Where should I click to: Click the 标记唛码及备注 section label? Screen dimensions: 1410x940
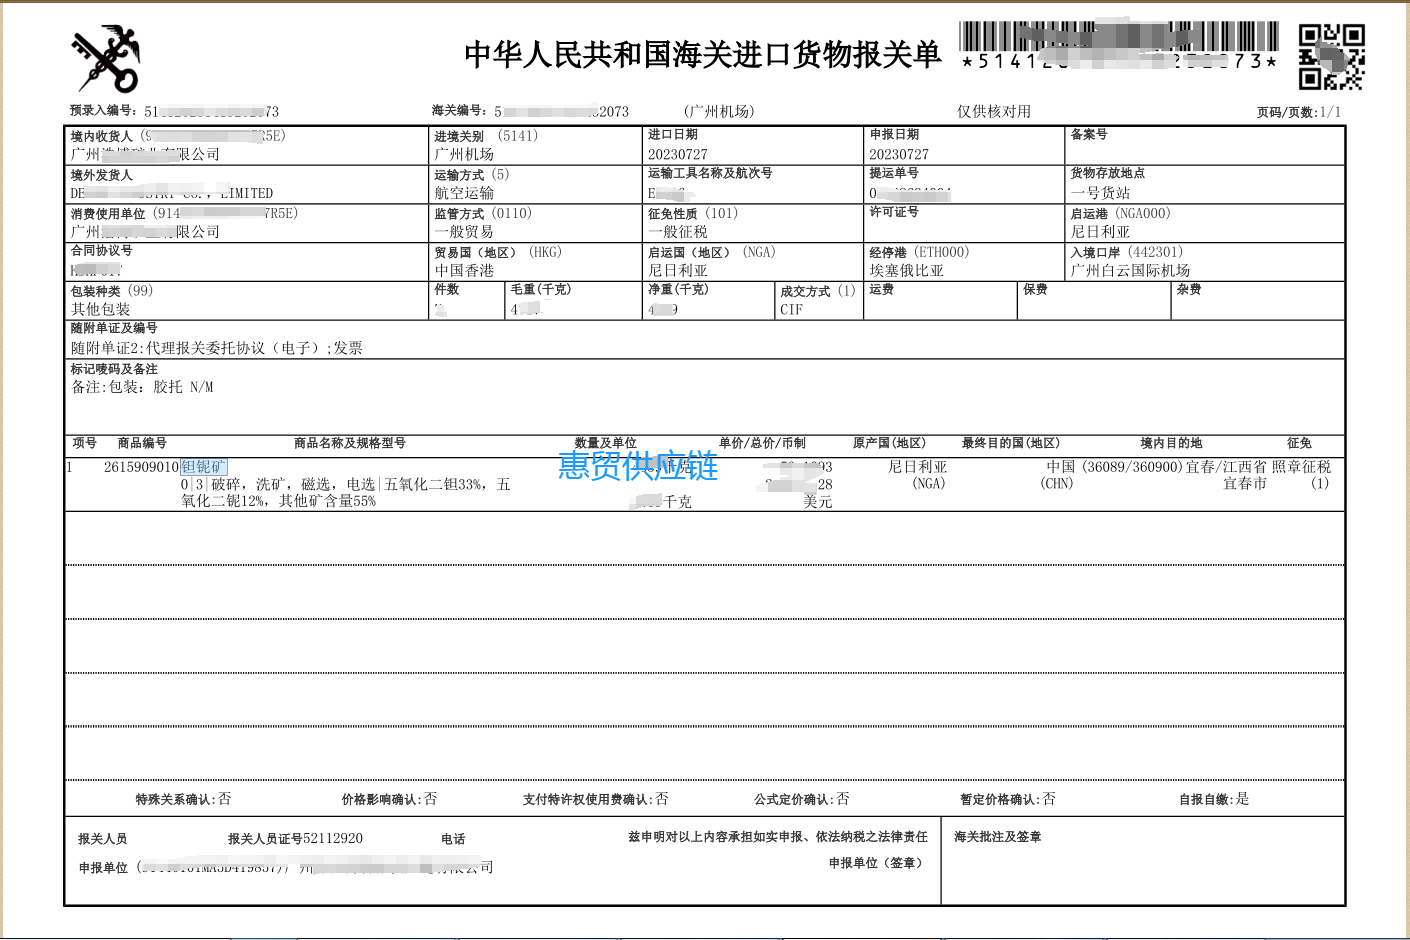(114, 369)
